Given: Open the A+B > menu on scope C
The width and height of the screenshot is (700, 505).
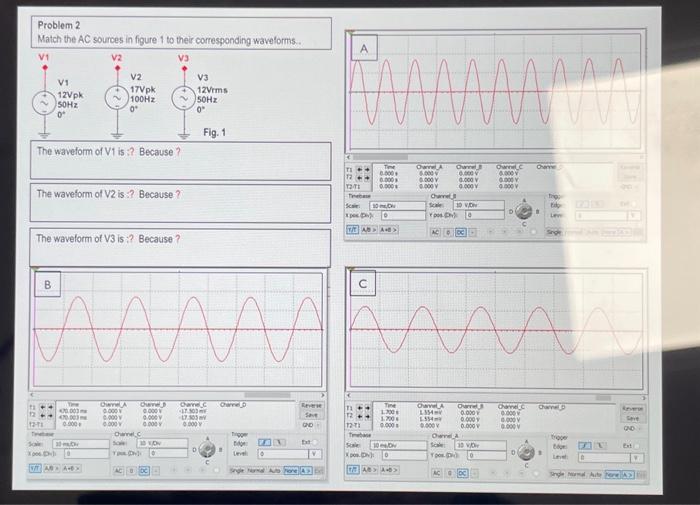Looking at the screenshot, I should tap(389, 470).
